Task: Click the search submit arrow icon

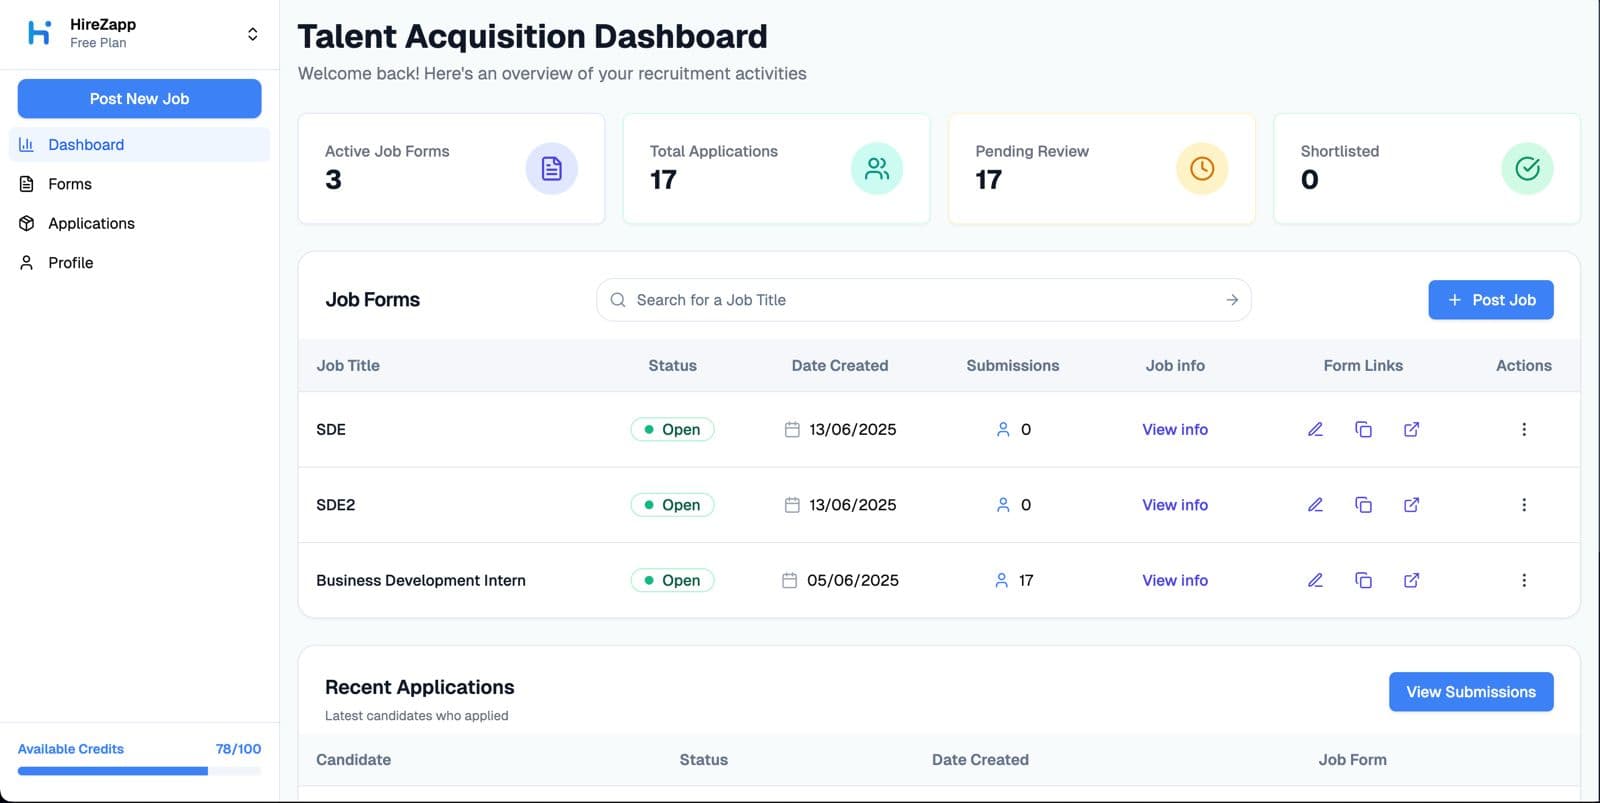Action: click(x=1232, y=300)
